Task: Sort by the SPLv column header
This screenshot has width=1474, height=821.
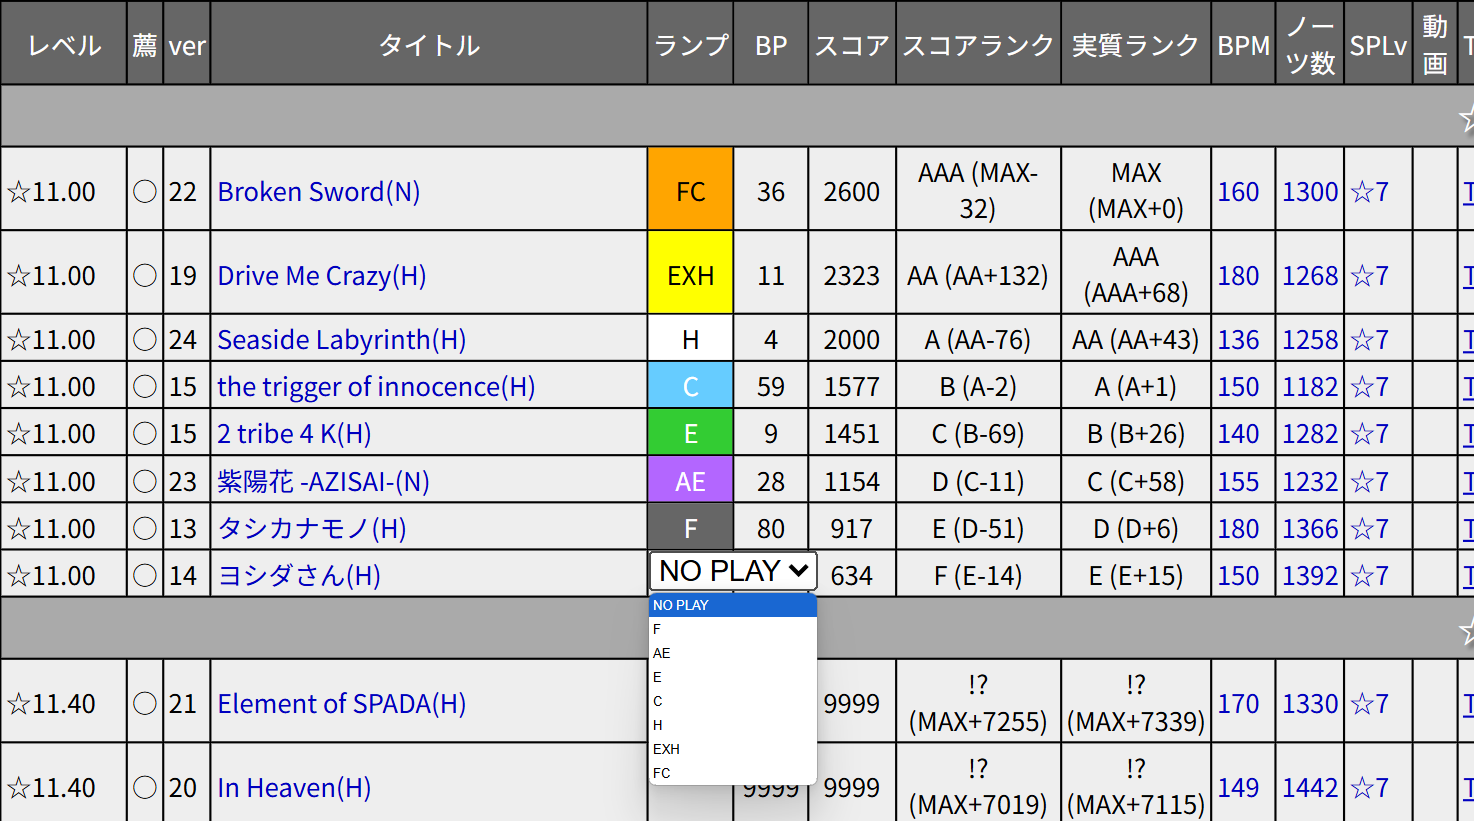Action: pyautogui.click(x=1378, y=44)
